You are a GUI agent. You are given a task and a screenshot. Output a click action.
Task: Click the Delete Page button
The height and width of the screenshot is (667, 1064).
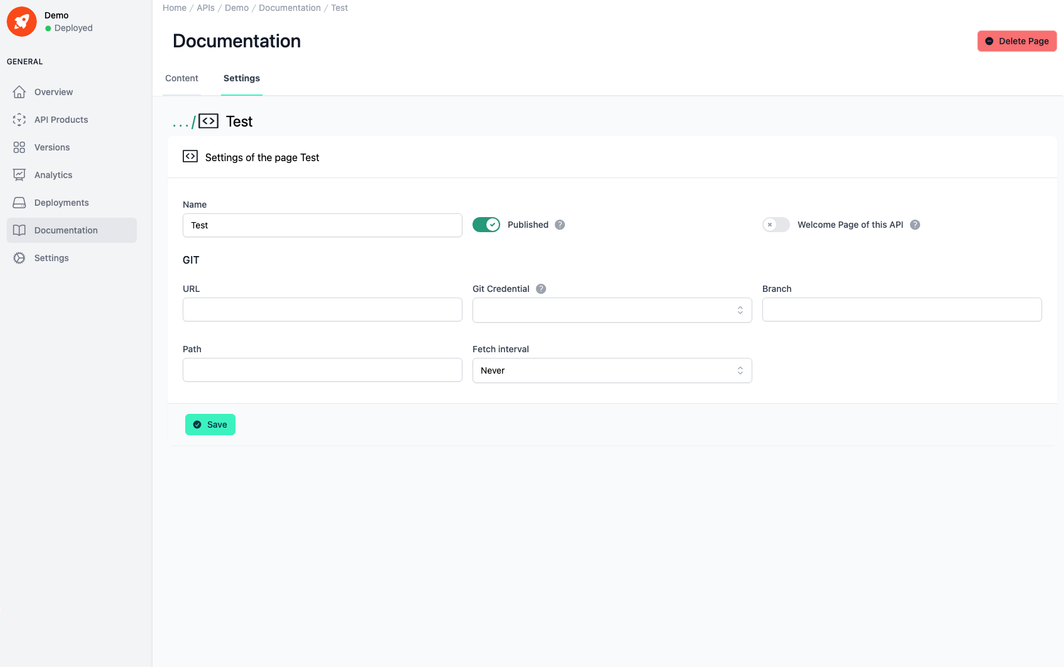(1017, 41)
